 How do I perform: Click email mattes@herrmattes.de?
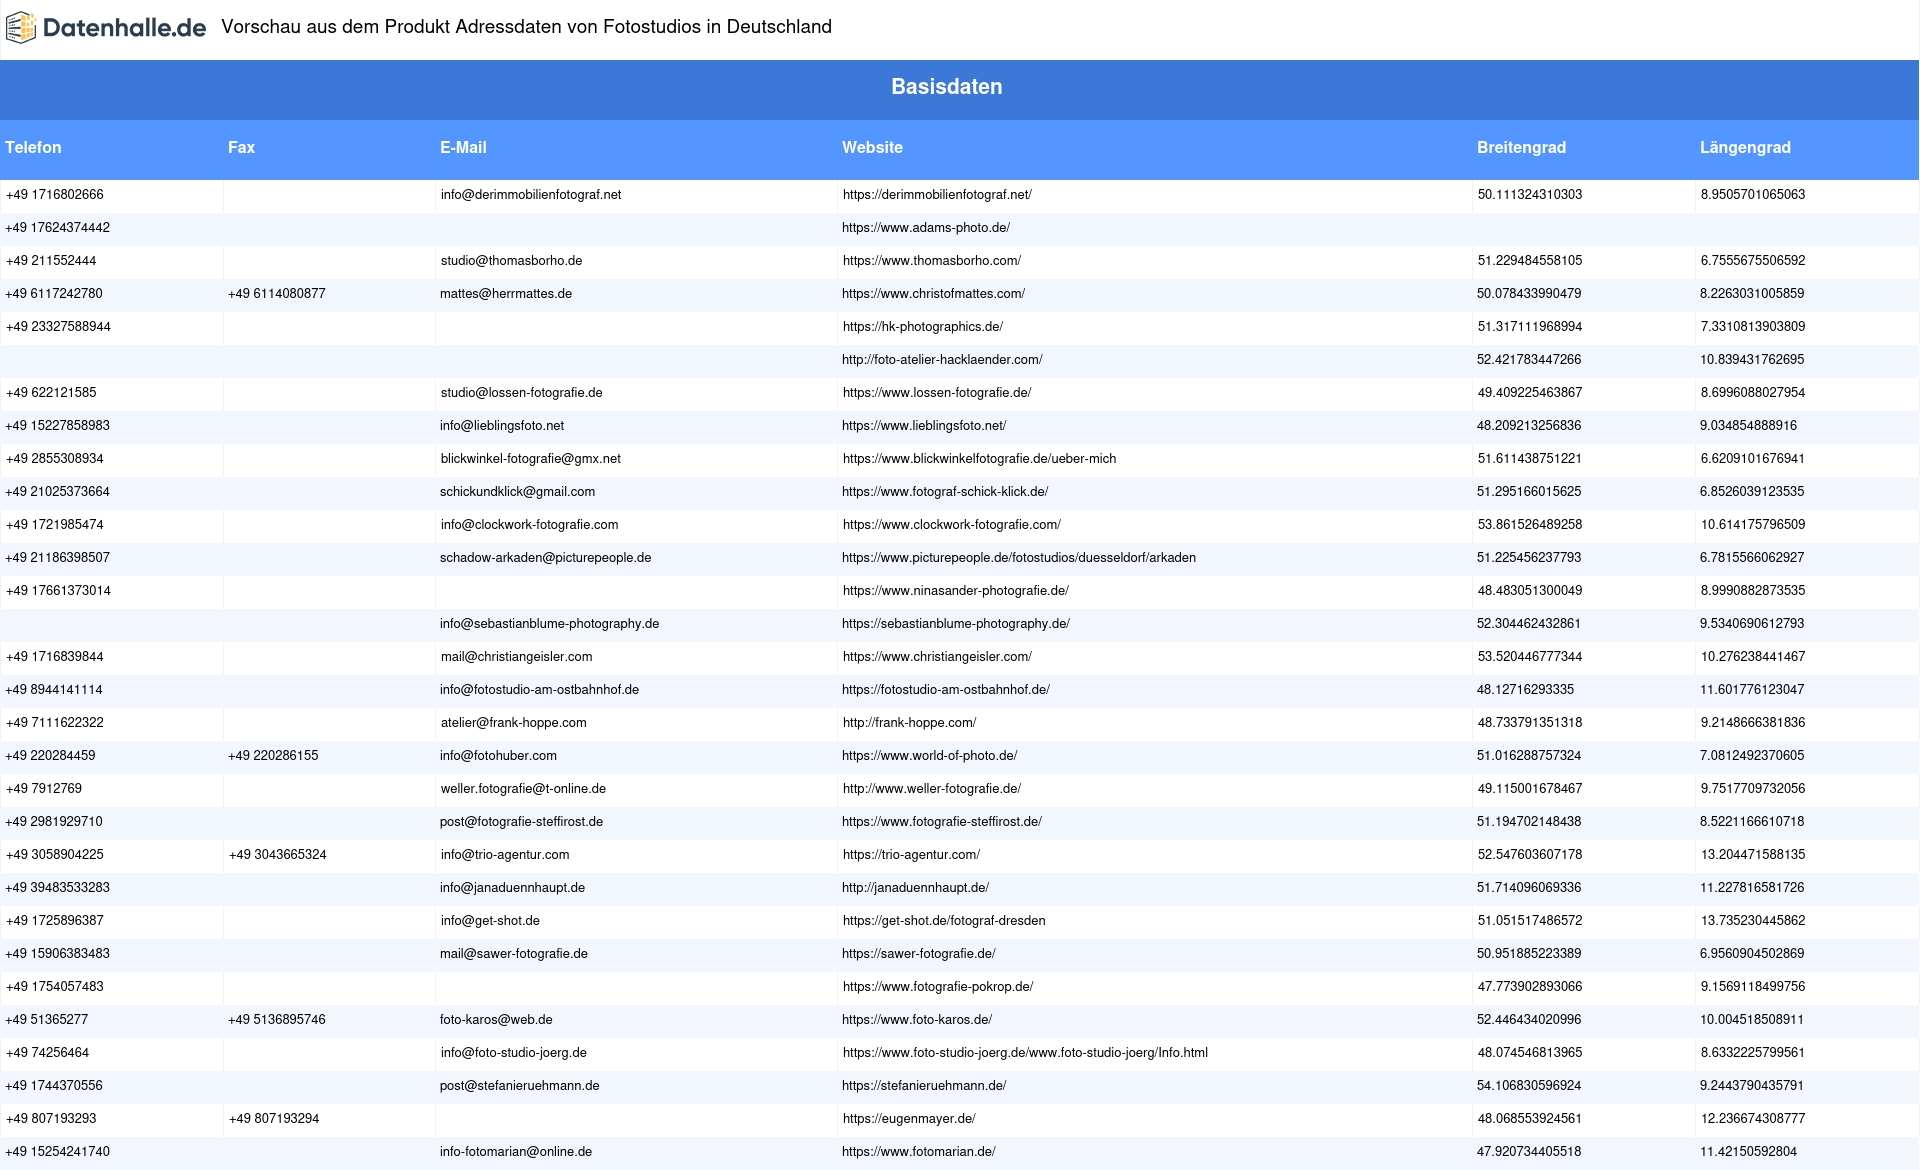506,294
